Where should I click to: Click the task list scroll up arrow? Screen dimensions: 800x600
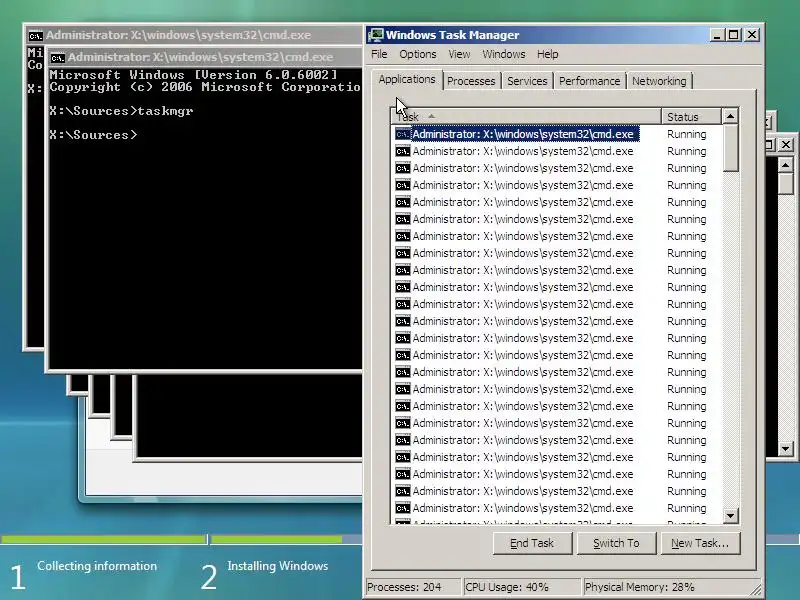(x=731, y=116)
